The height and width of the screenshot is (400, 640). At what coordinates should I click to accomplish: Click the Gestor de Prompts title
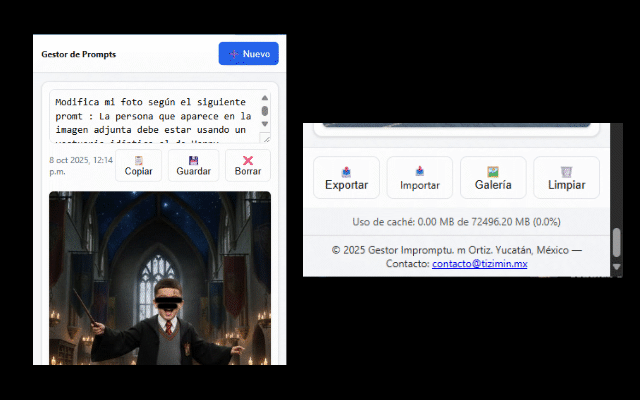point(78,54)
